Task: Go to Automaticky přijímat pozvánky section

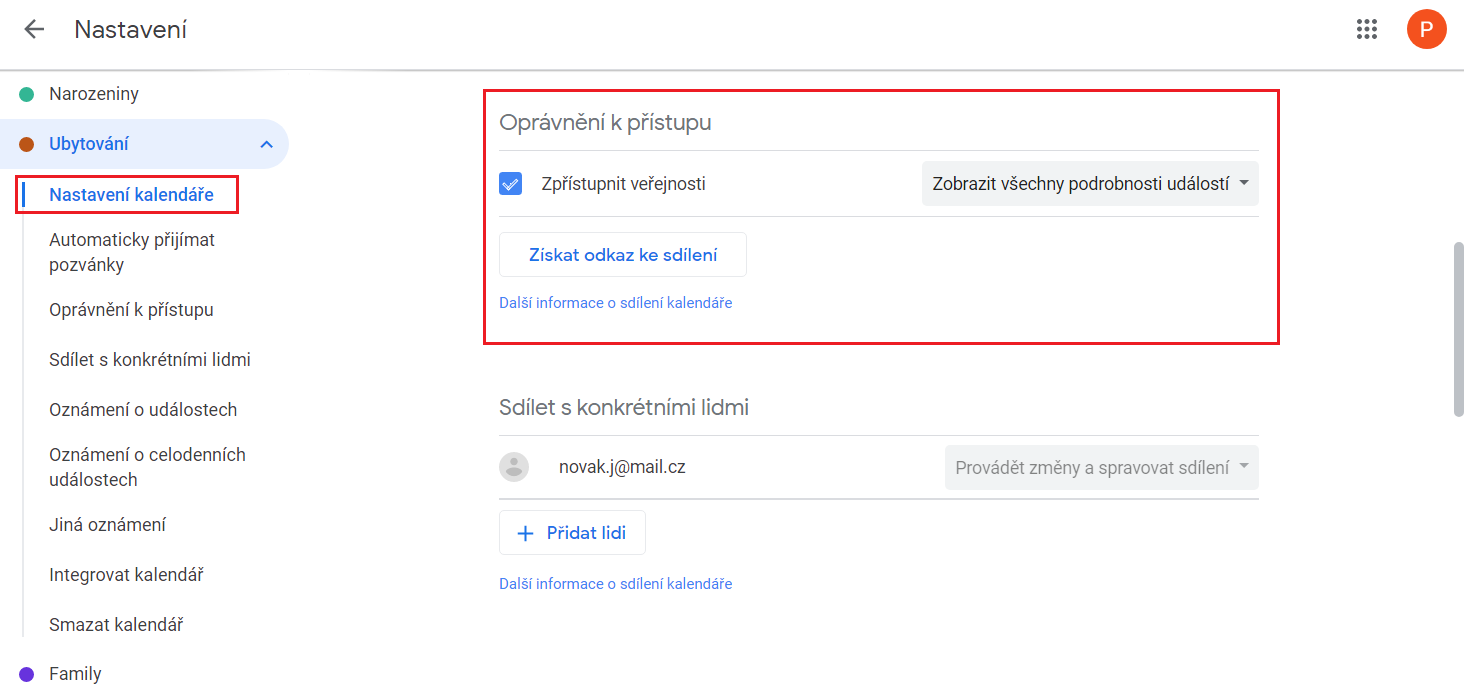Action: (x=131, y=252)
